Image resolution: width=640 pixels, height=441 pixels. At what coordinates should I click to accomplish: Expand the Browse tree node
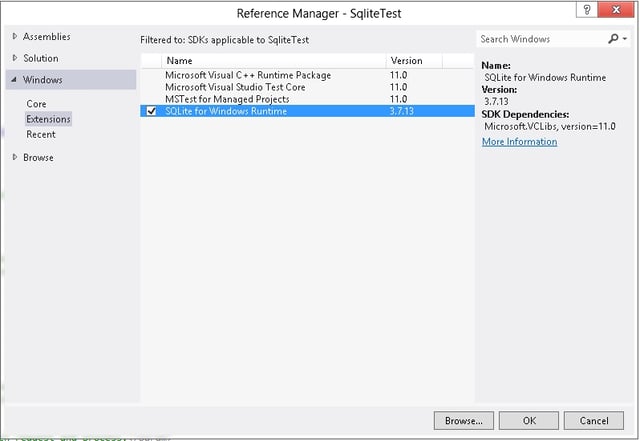click(x=15, y=157)
